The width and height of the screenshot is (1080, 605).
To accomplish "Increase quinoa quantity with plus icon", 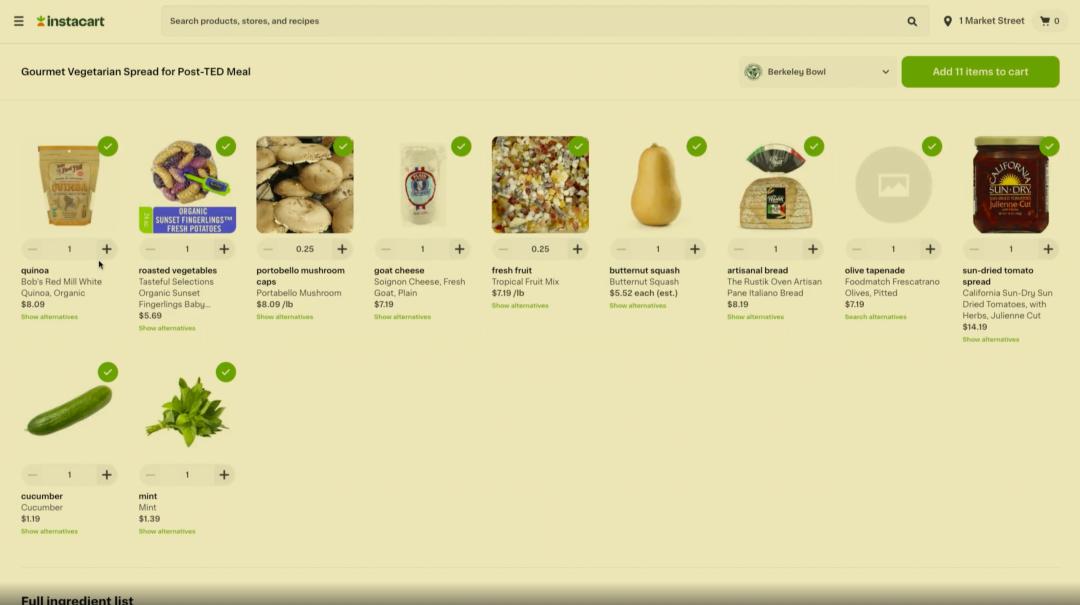I will click(x=106, y=249).
